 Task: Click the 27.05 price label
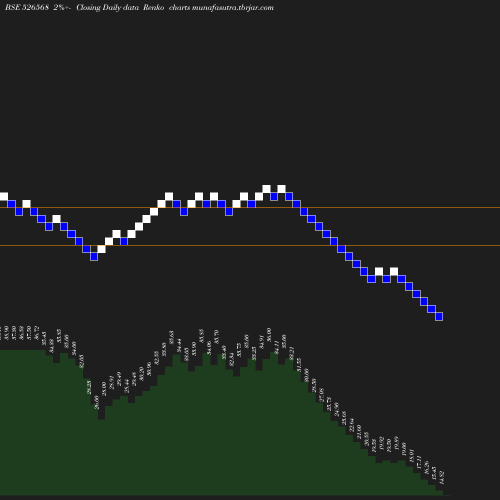pyautogui.click(x=321, y=395)
